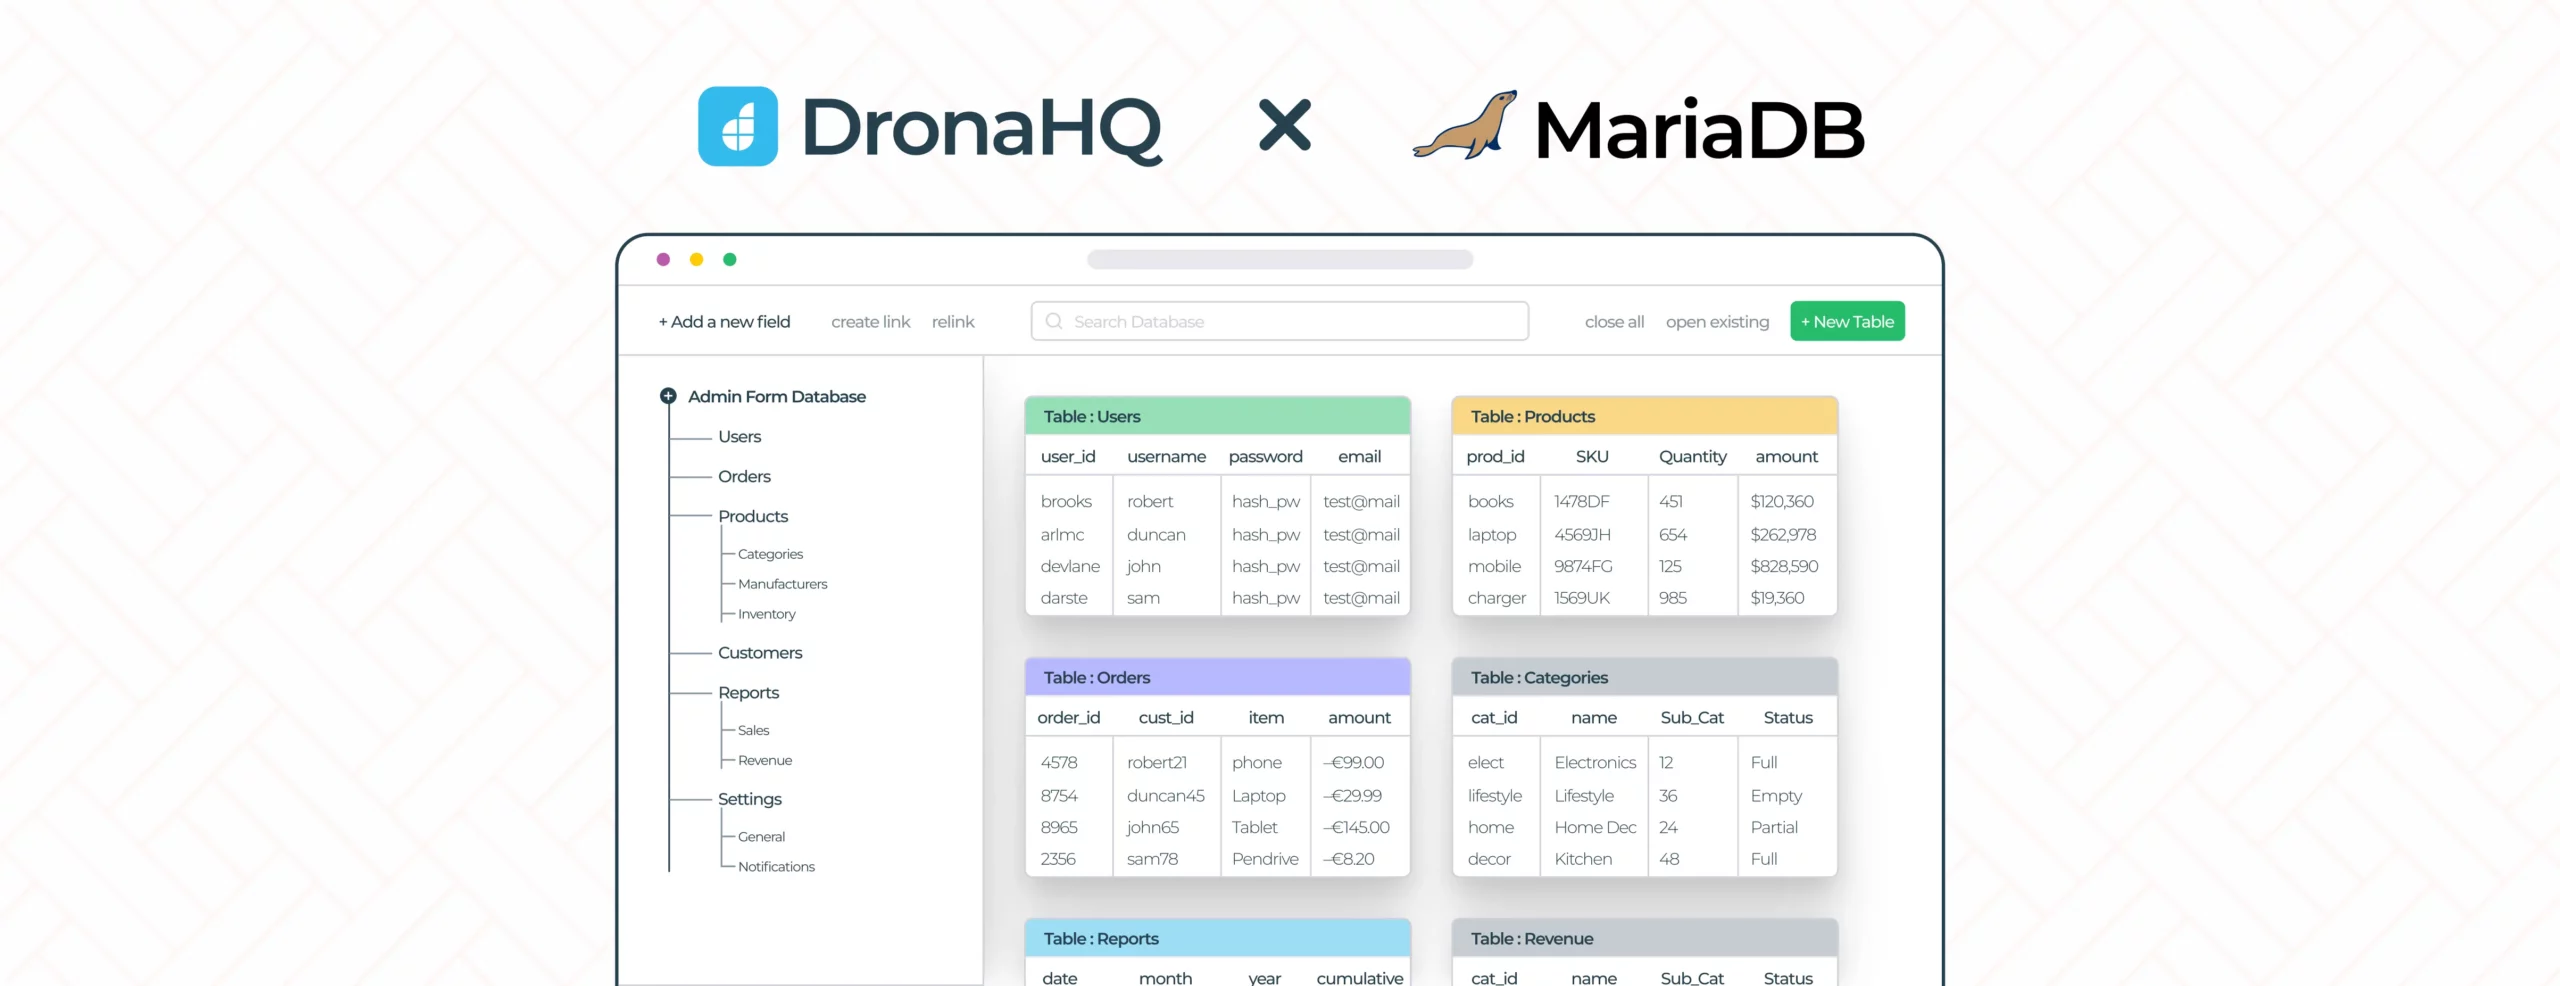Select the cell 'Empty' in Categories

[x=1776, y=796]
